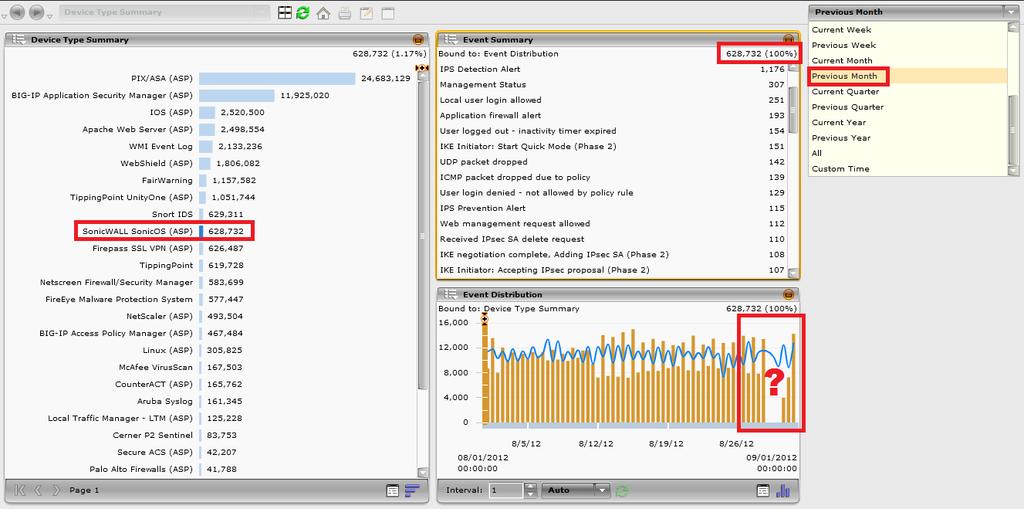Select the IPS Detection Alert event
This screenshot has height=509, width=1024.
pos(613,69)
